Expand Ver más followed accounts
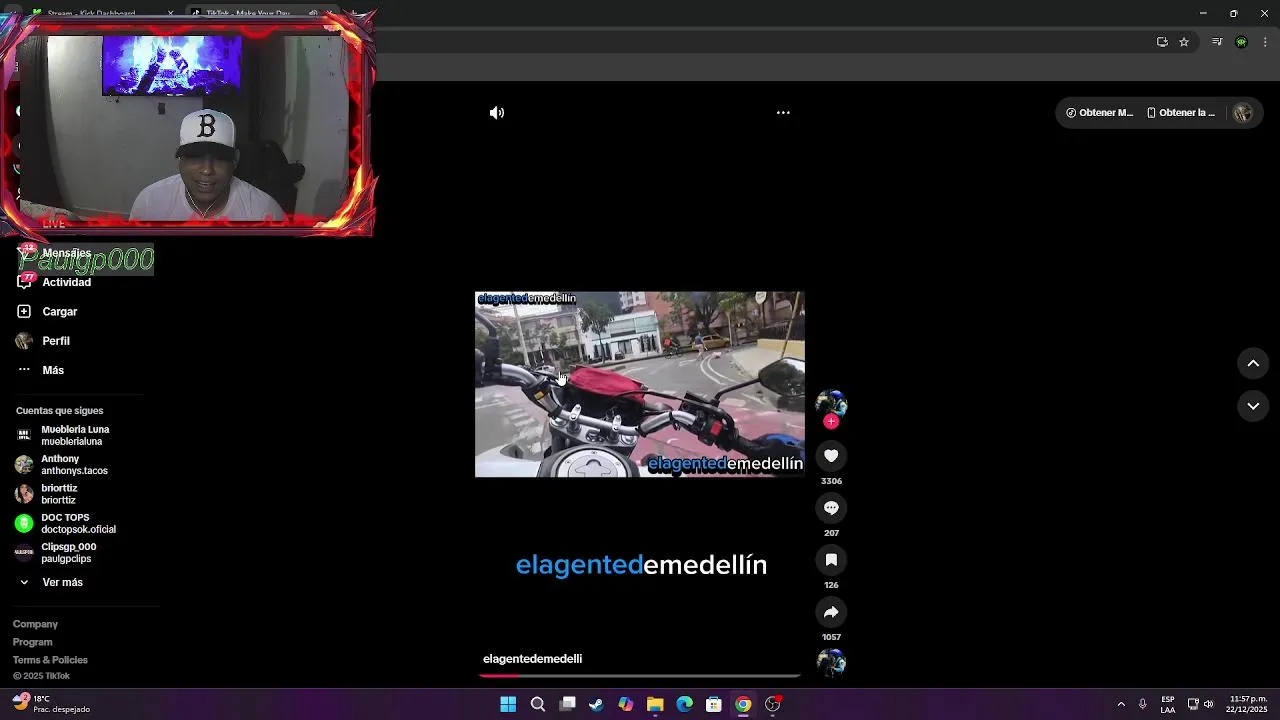This screenshot has height=720, width=1280. [x=62, y=583]
